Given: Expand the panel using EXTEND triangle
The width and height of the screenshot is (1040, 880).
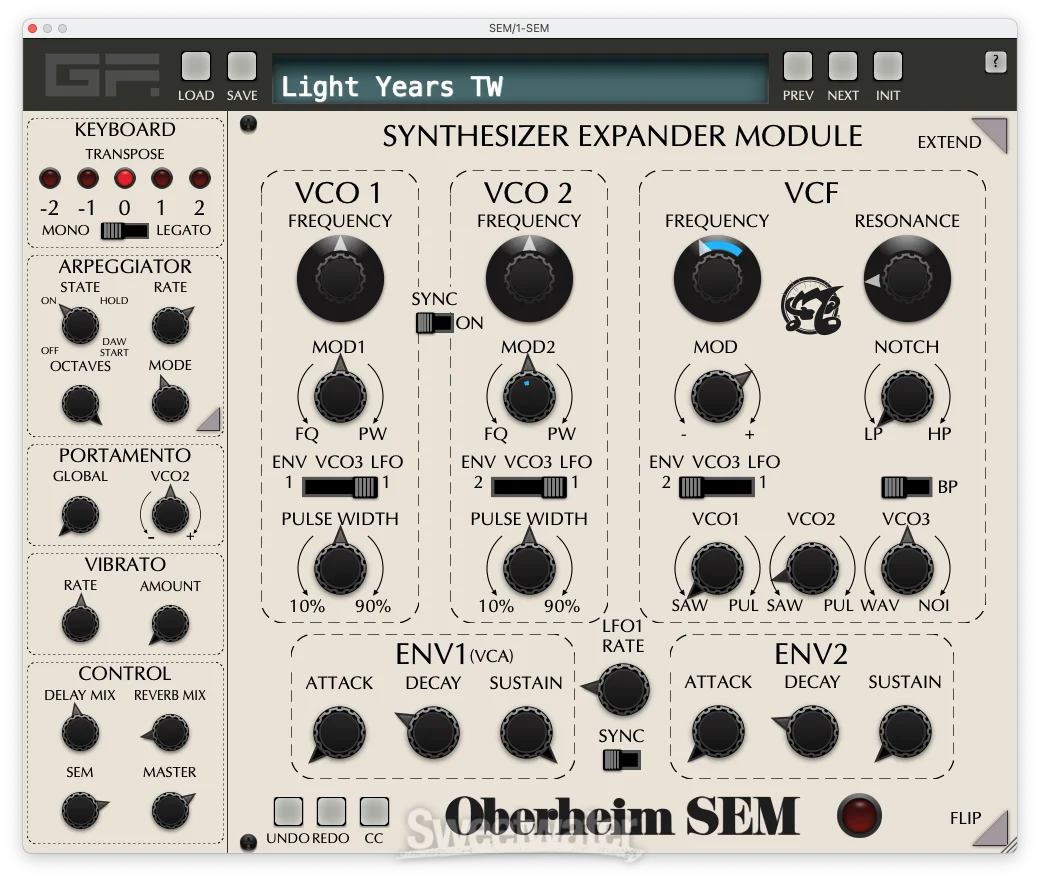Looking at the screenshot, I should pos(991,134).
